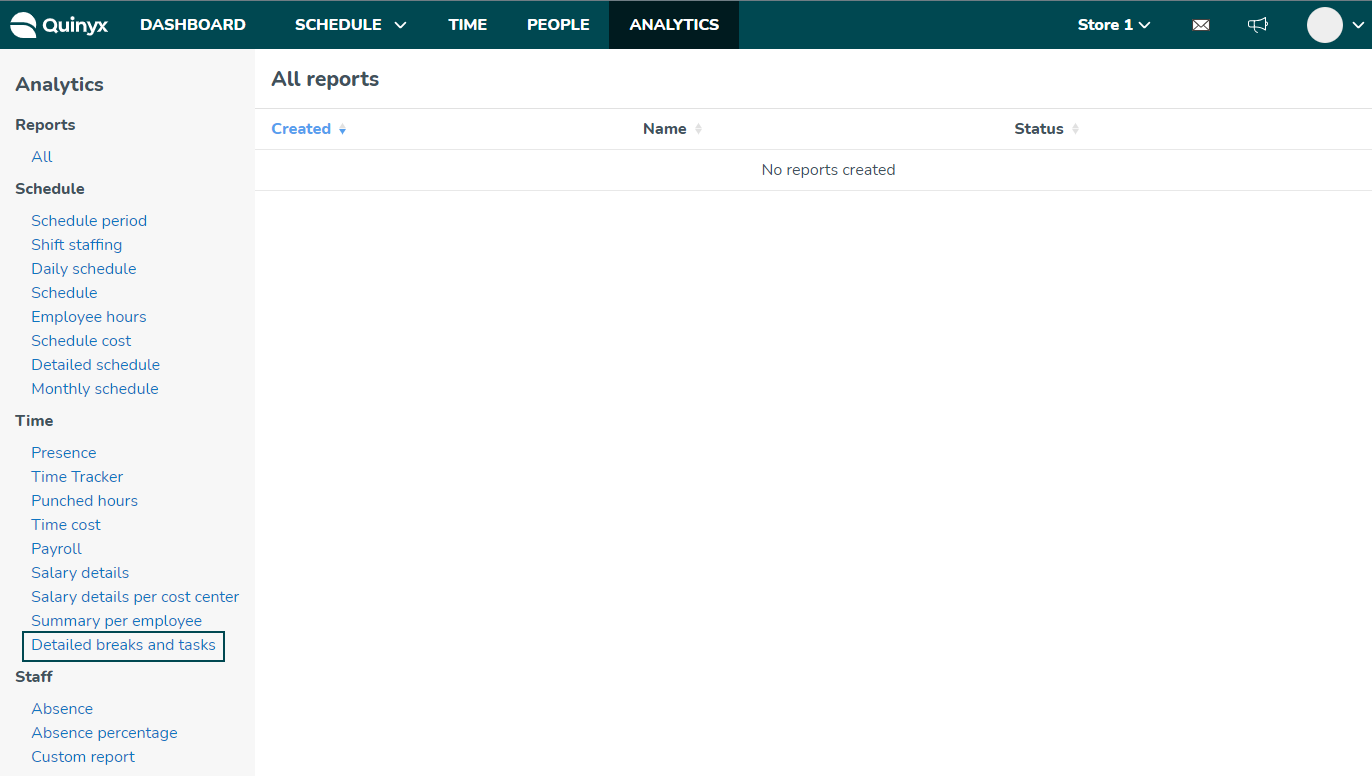Switch to the People tab
This screenshot has width=1372, height=776.
pyautogui.click(x=558, y=25)
